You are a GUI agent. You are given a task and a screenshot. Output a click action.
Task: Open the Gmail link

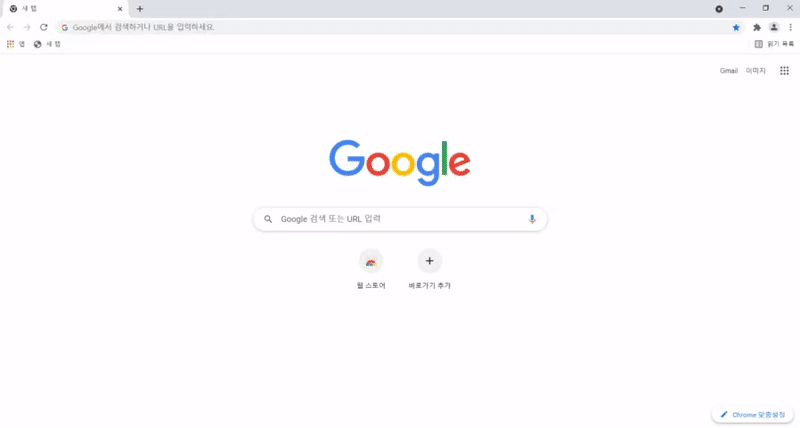pos(729,71)
